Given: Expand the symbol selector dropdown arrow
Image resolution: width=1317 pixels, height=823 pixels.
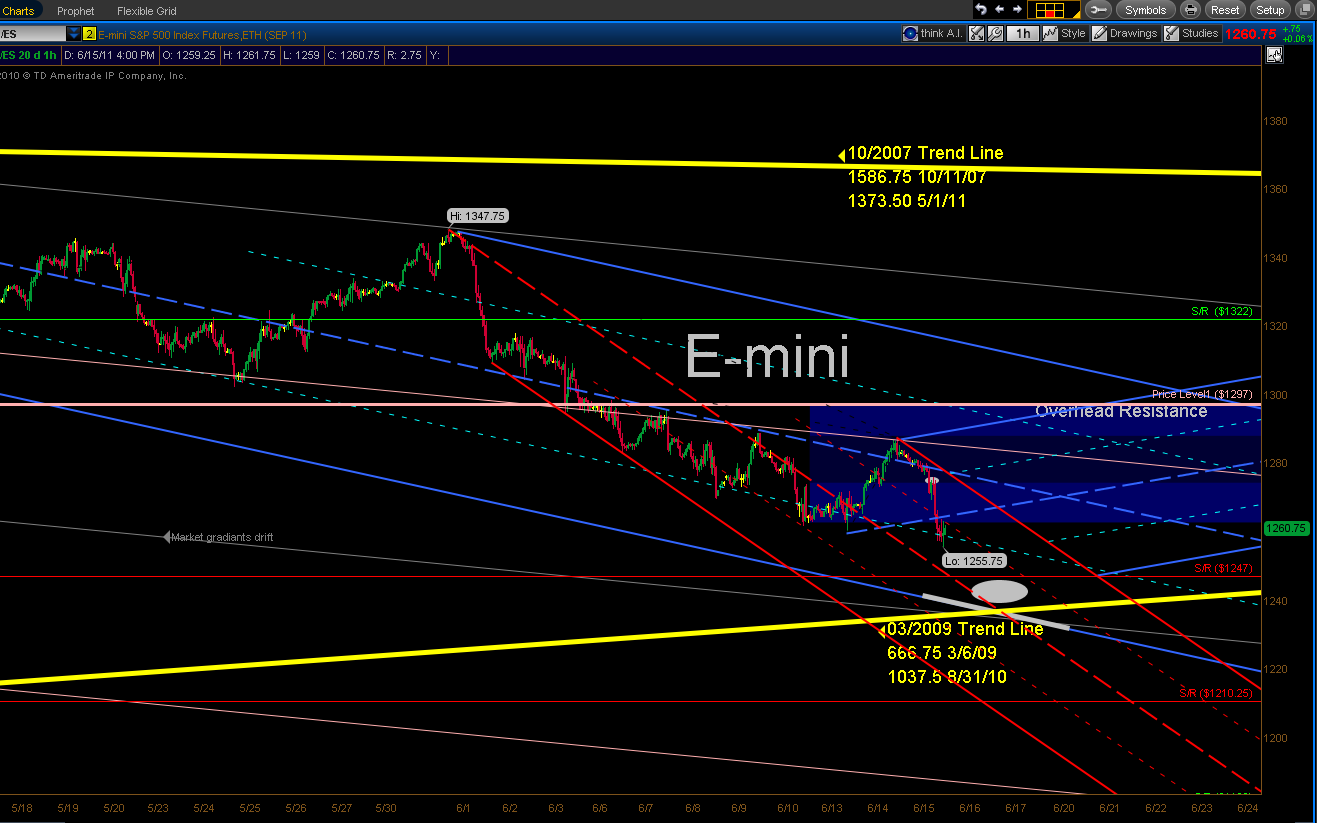Looking at the screenshot, I should (73, 33).
